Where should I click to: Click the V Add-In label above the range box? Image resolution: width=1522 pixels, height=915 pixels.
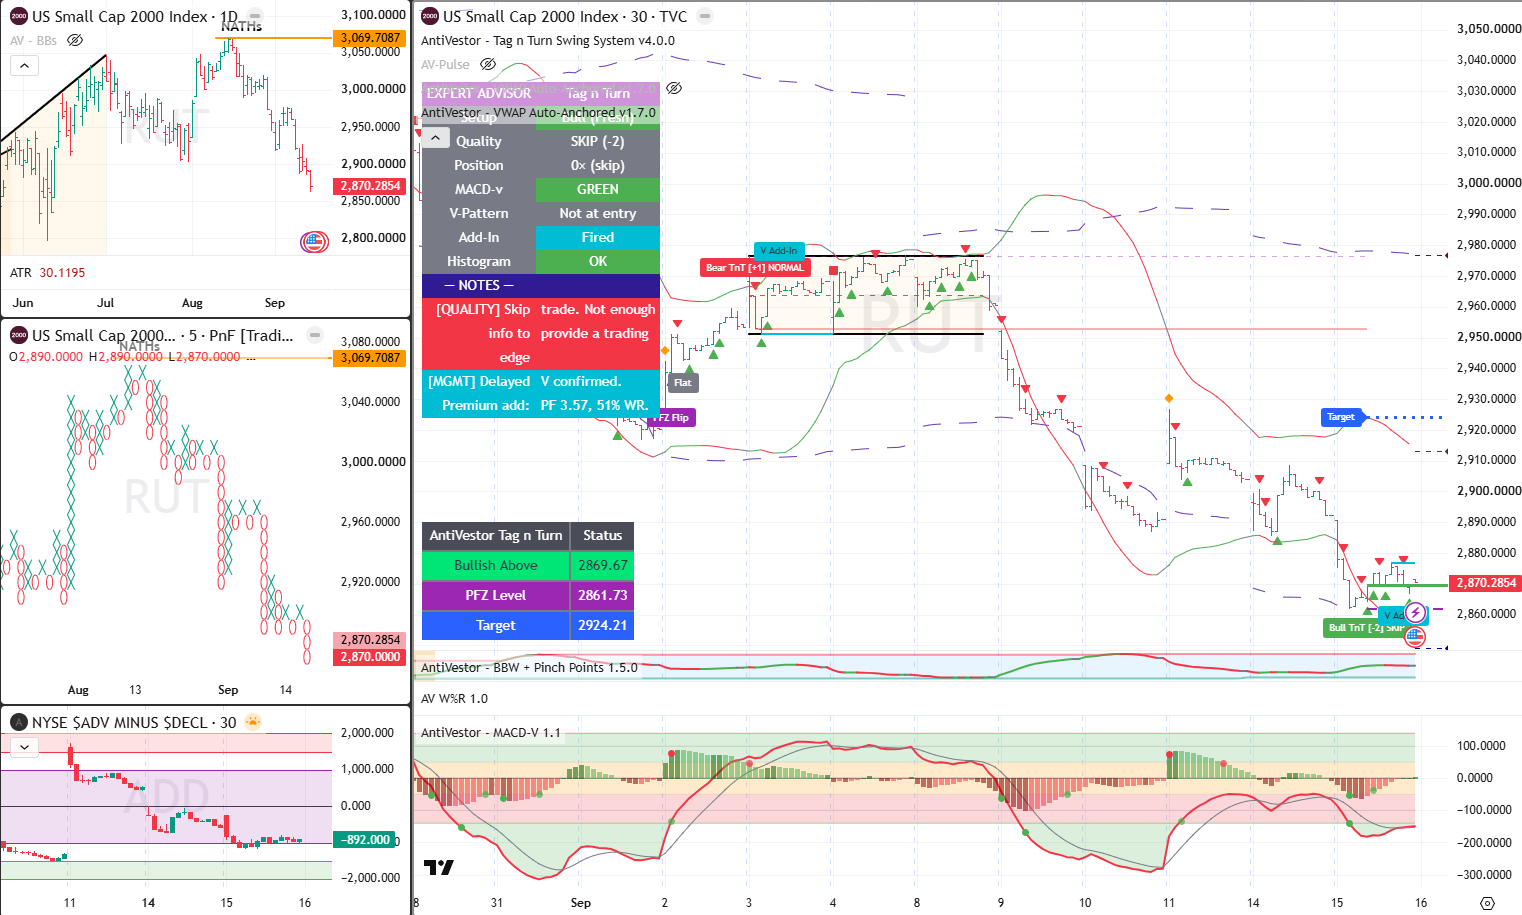[x=779, y=250]
